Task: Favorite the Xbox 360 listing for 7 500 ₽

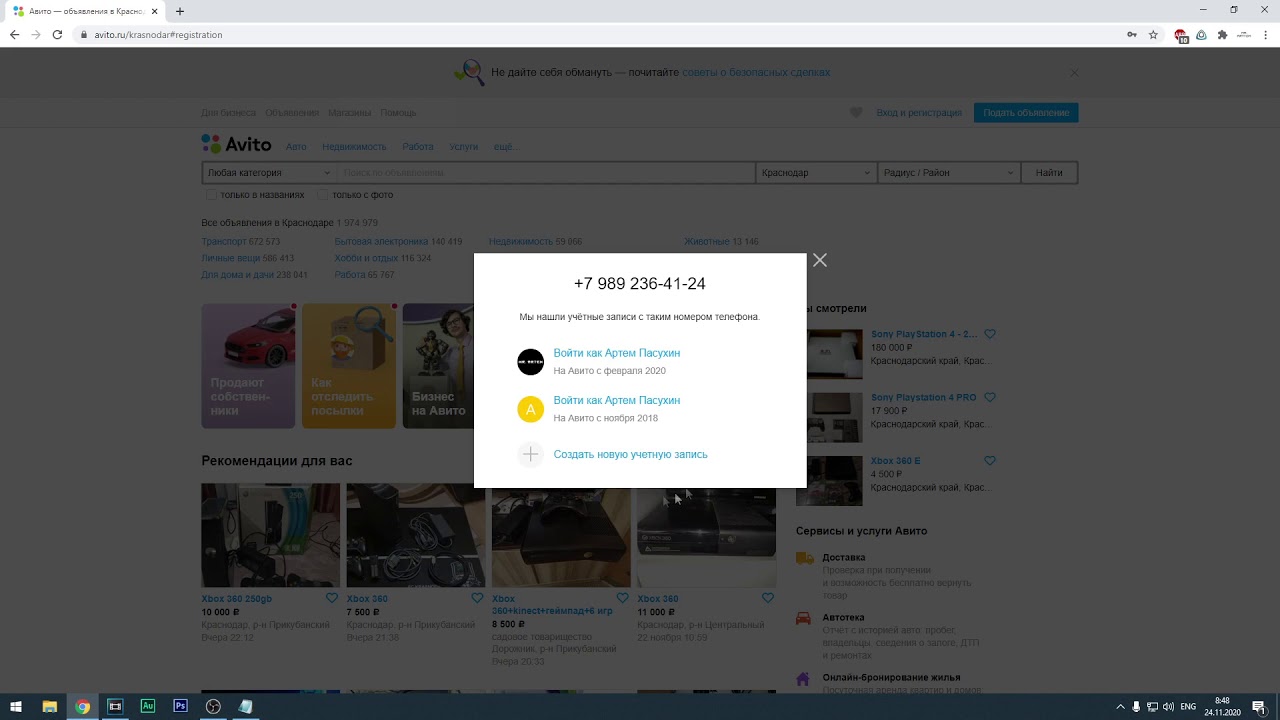Action: (x=477, y=598)
